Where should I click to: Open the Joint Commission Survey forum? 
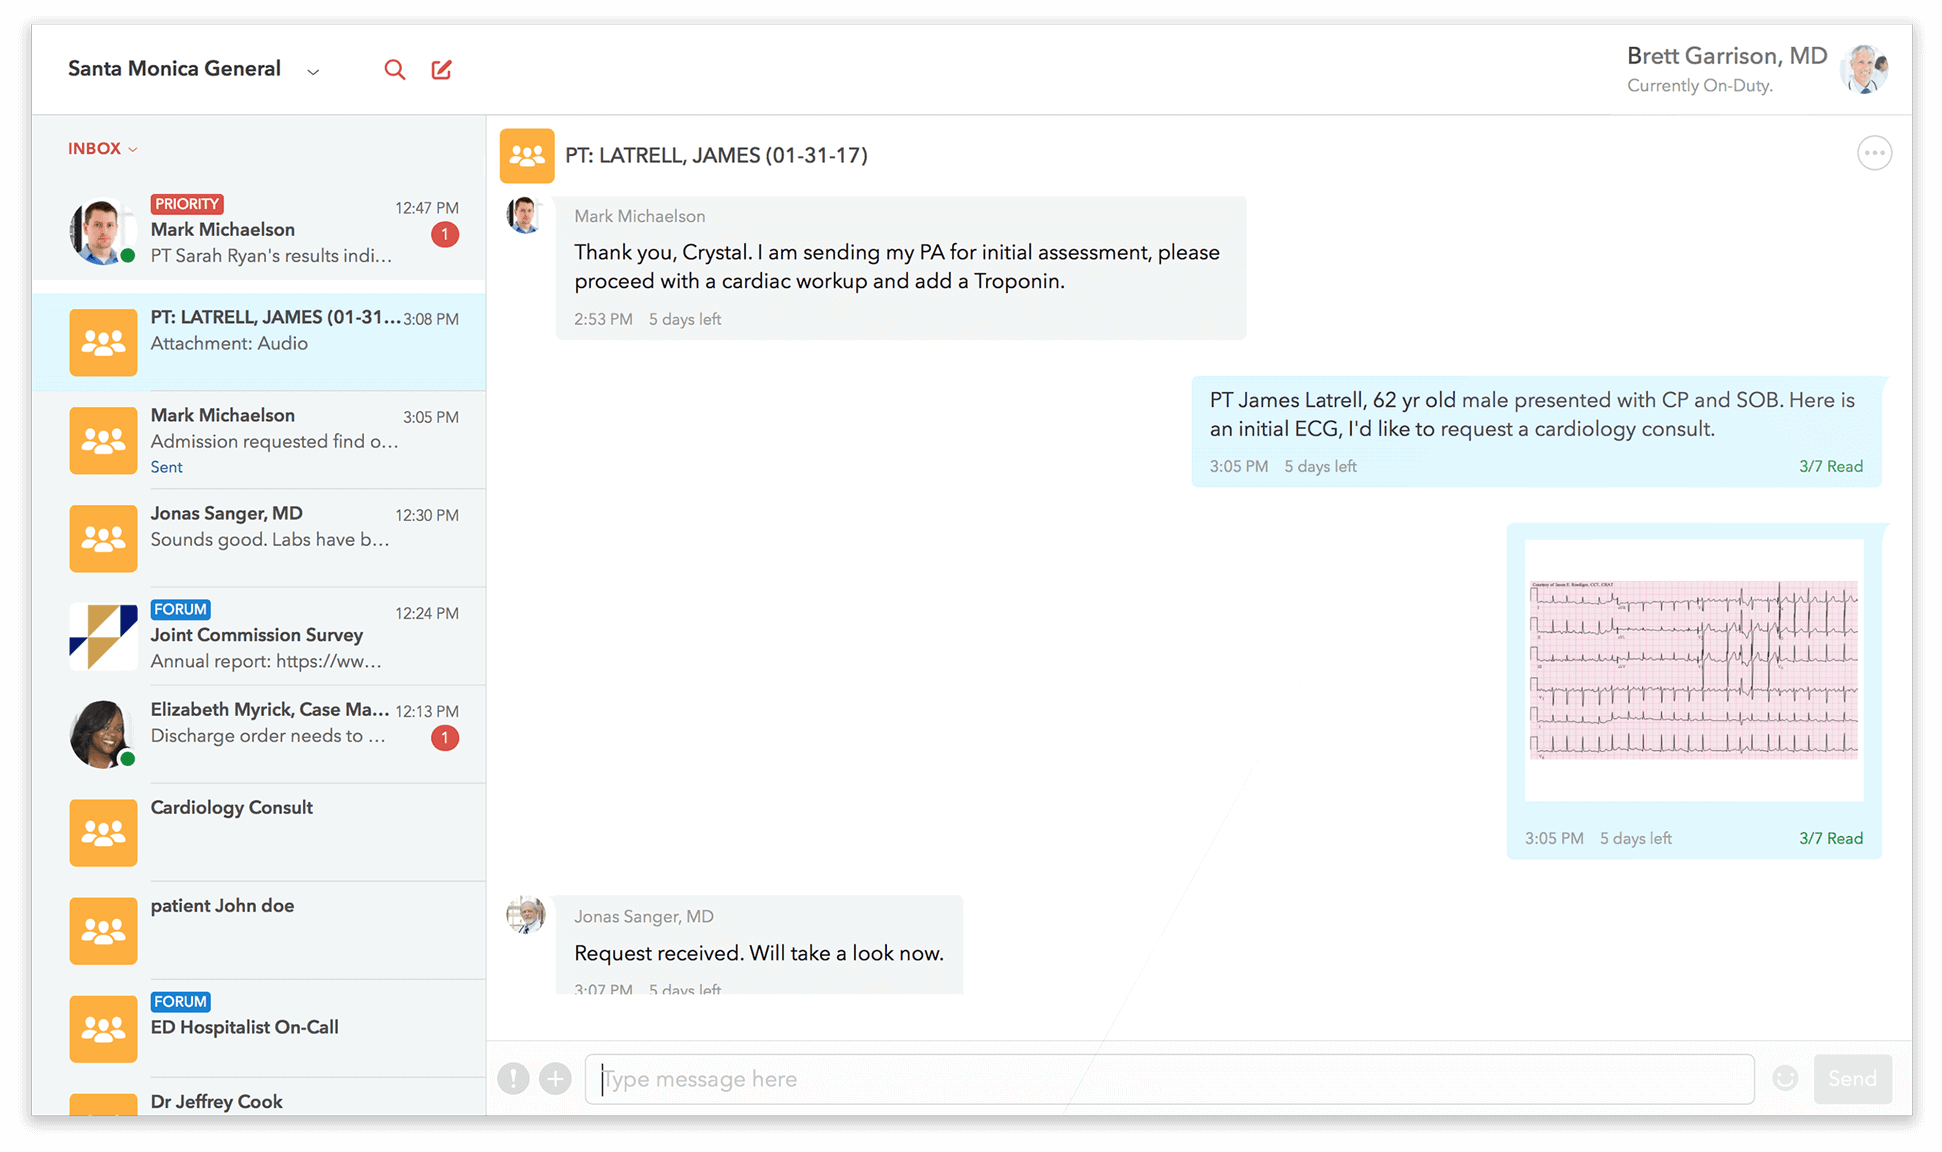coord(259,636)
